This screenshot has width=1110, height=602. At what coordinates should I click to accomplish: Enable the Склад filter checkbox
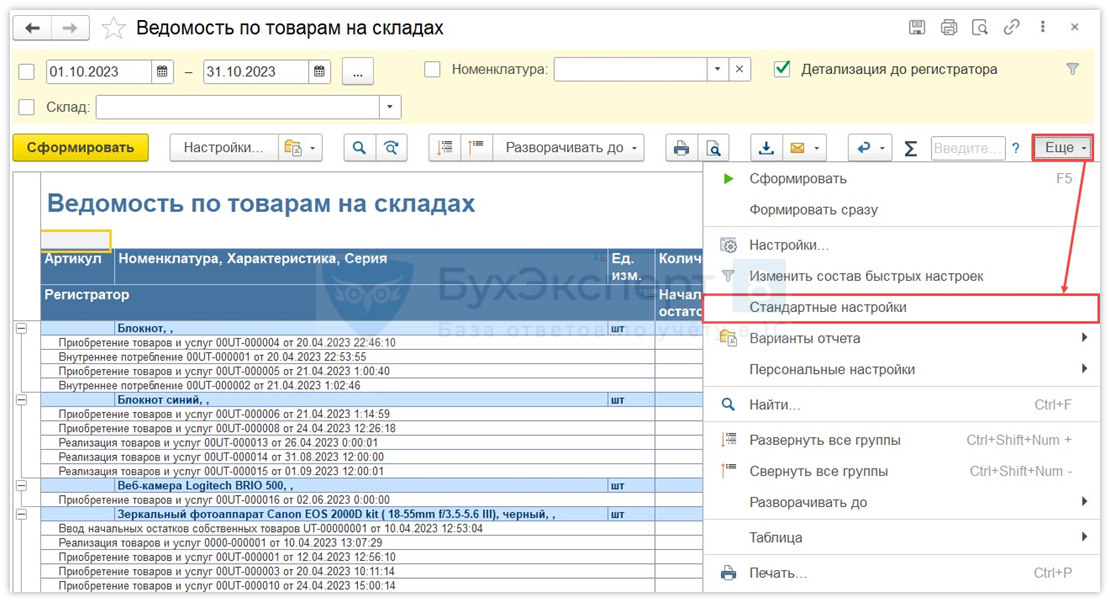point(27,107)
